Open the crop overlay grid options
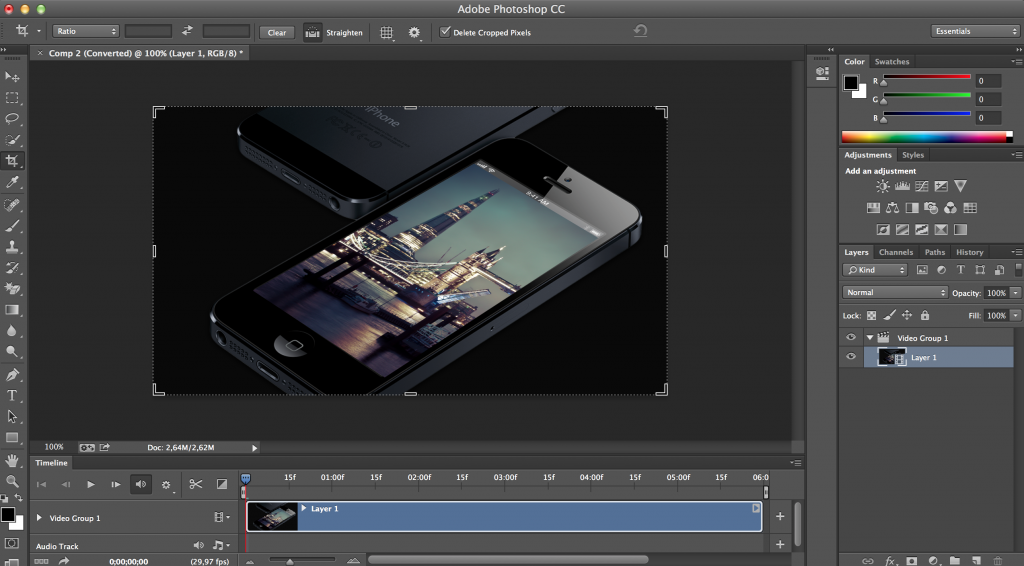The height and width of the screenshot is (566, 1024). [387, 33]
